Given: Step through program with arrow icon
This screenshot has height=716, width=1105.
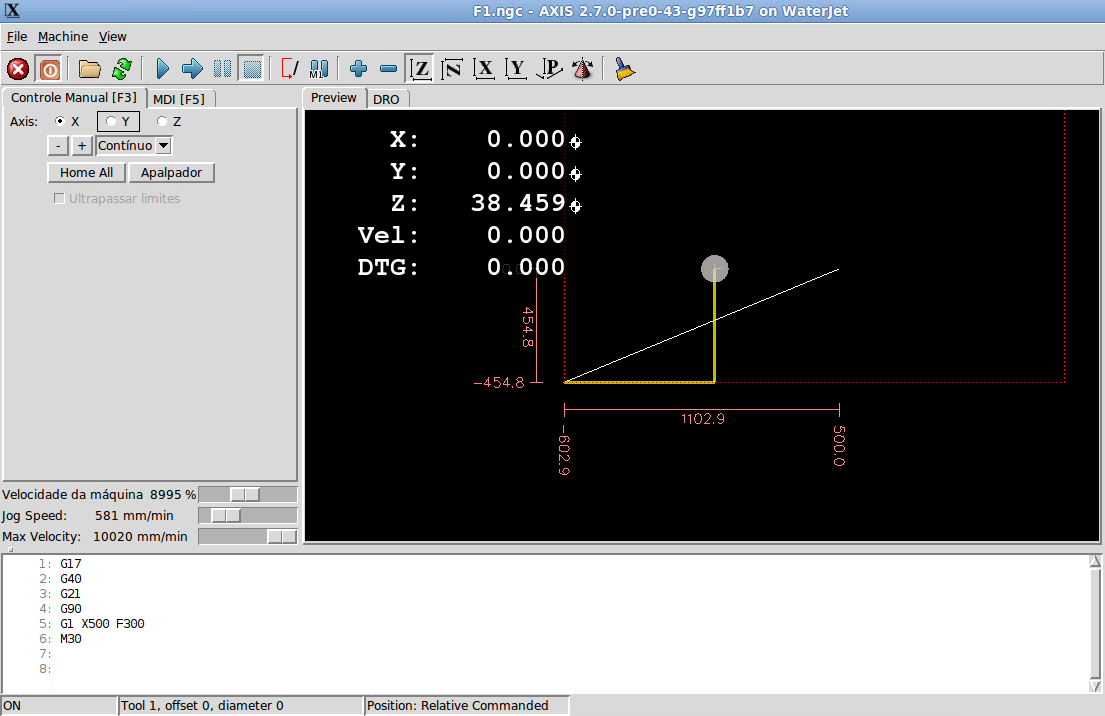Looking at the screenshot, I should click(x=192, y=69).
